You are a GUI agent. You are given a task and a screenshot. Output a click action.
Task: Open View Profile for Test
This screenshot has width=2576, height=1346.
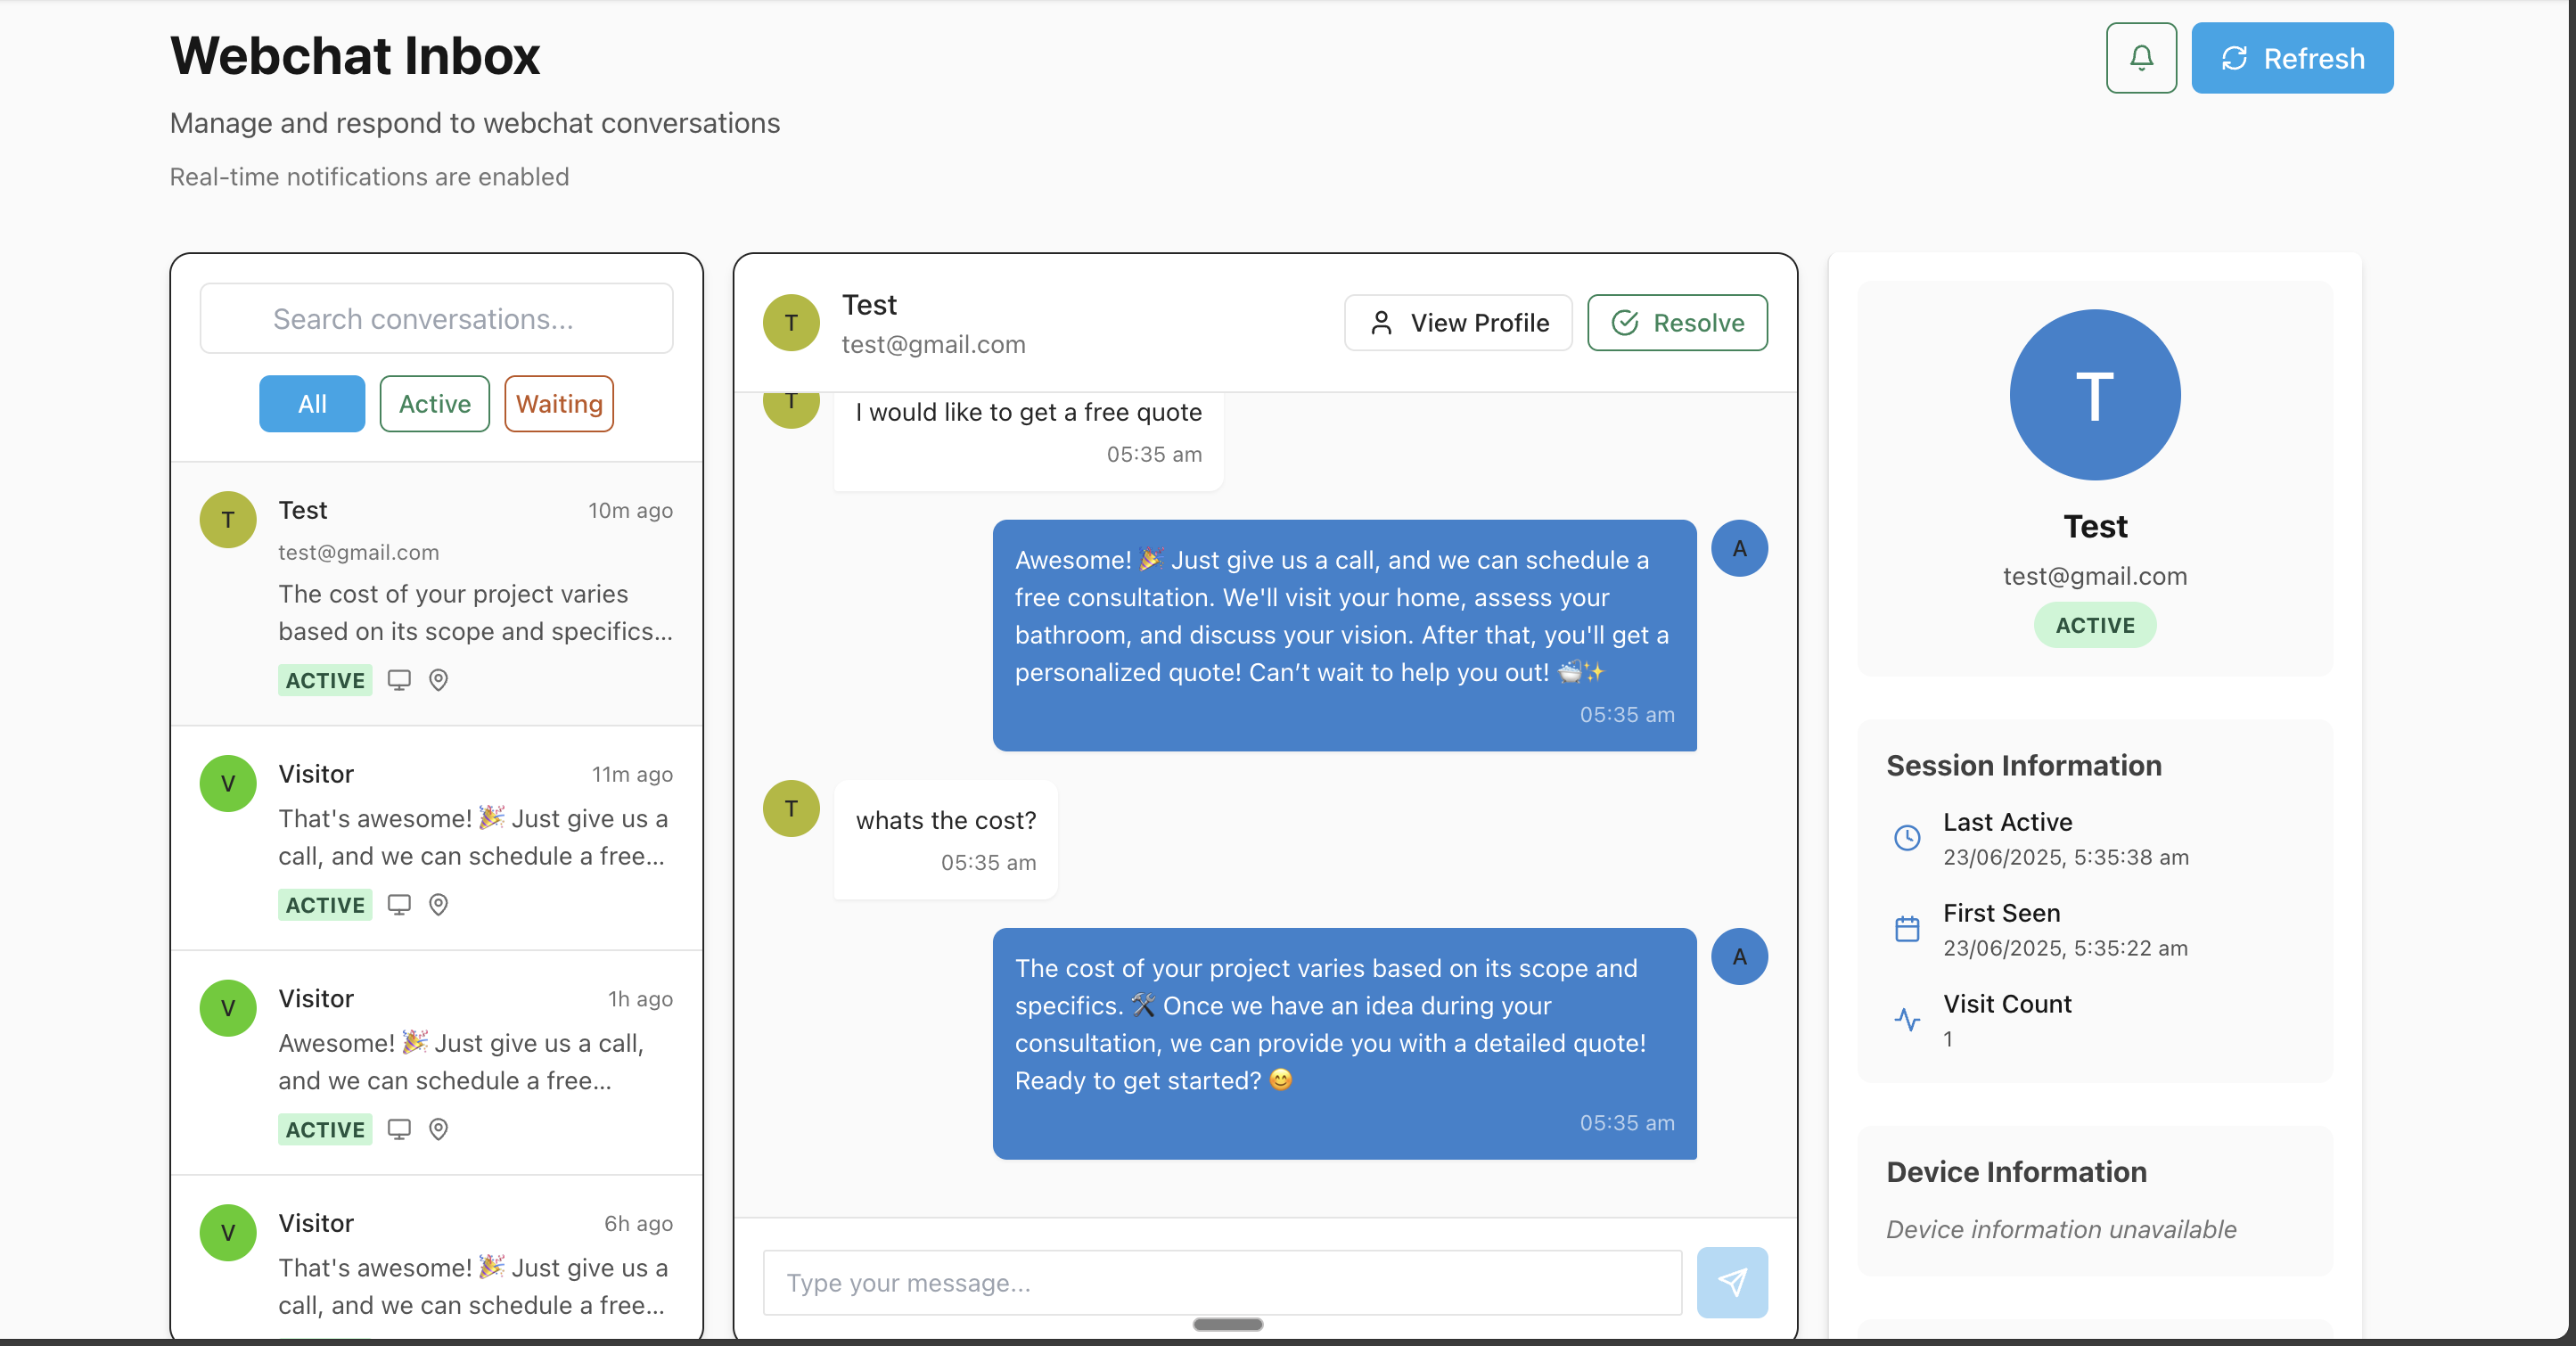tap(1457, 323)
